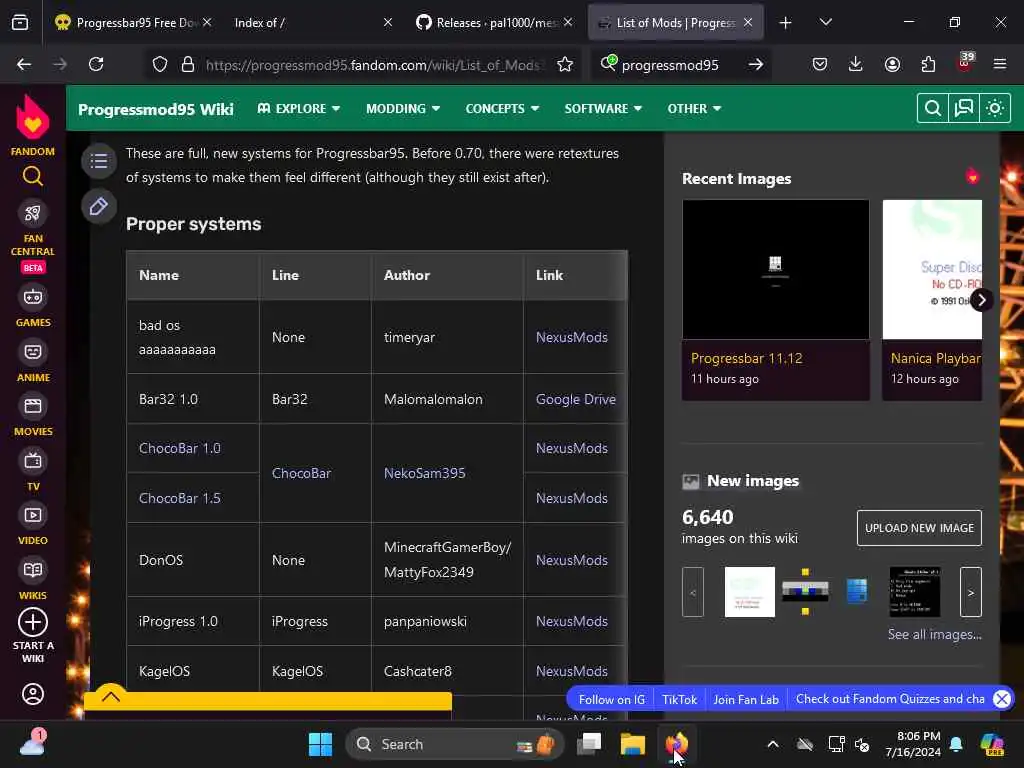Open the ChocoBar 1.5 link
The width and height of the screenshot is (1024, 768).
click(180, 498)
